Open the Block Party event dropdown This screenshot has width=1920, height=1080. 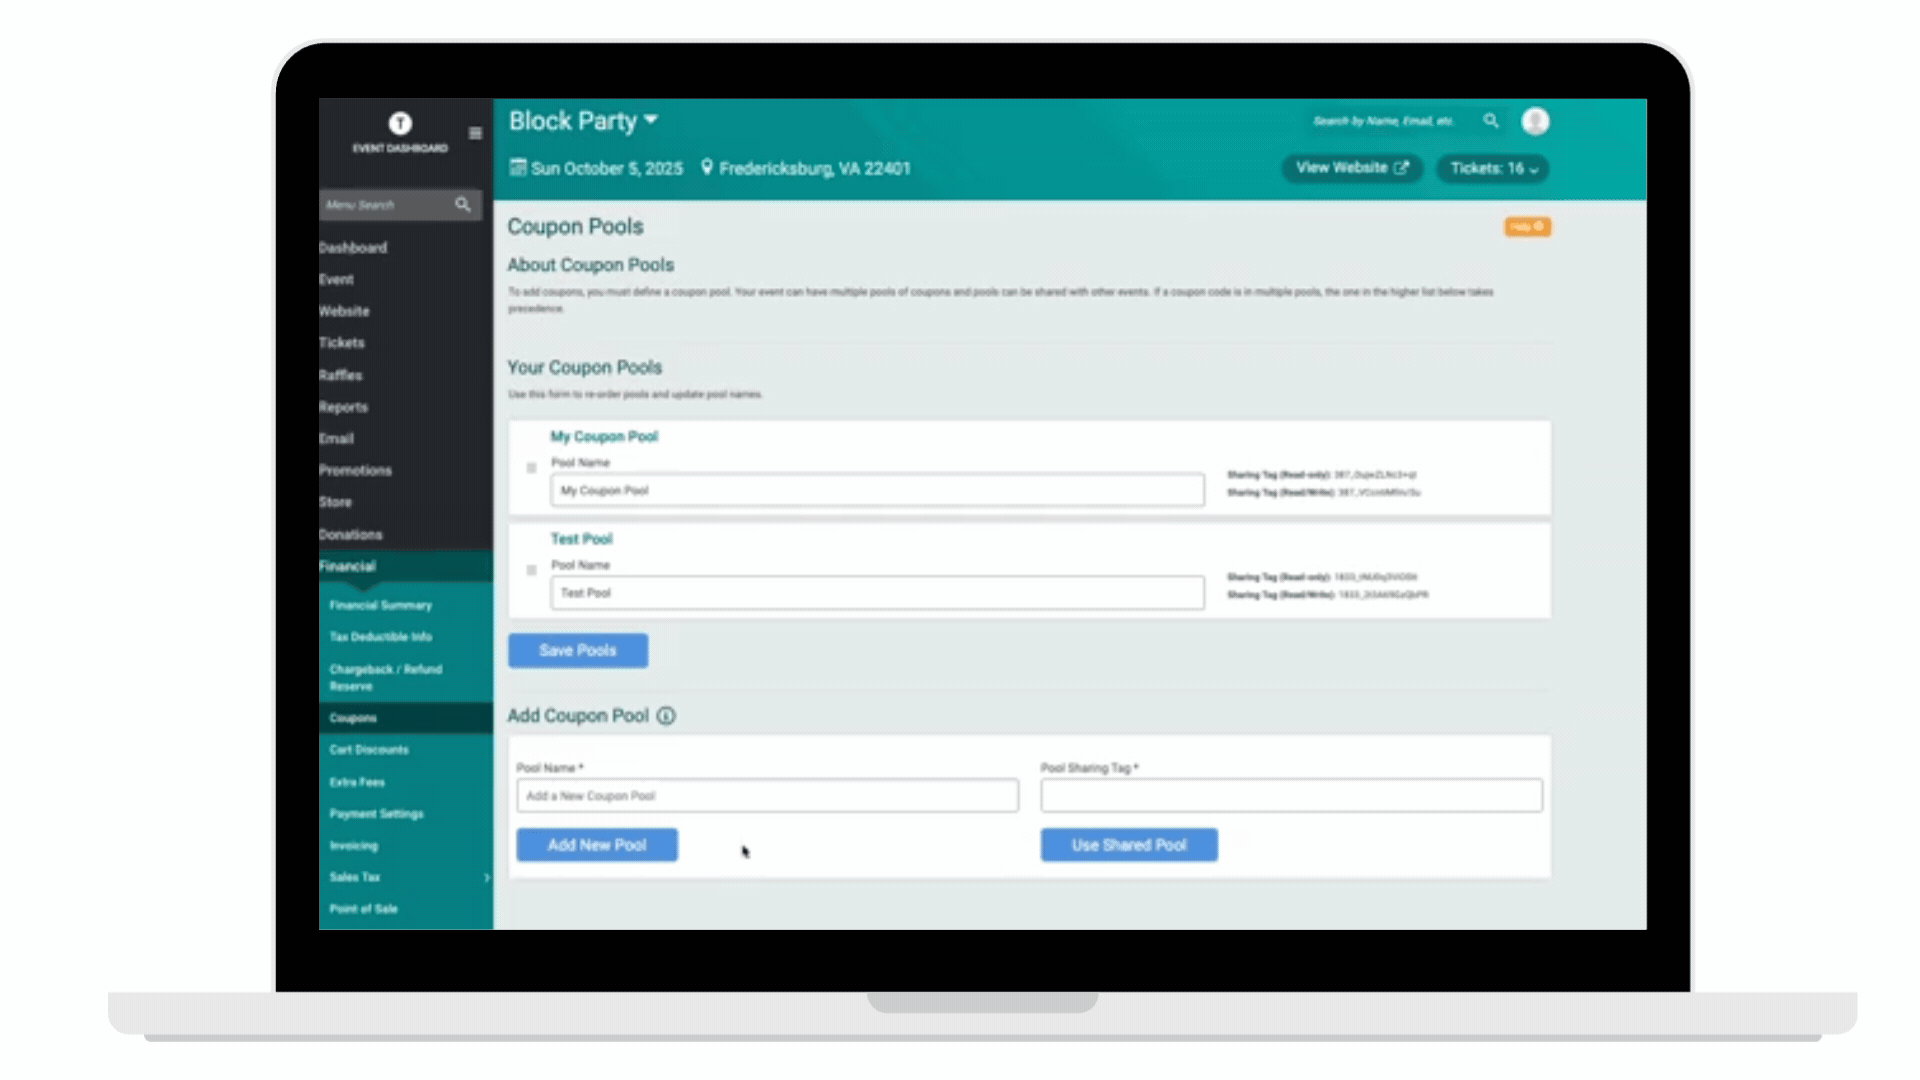pyautogui.click(x=651, y=120)
